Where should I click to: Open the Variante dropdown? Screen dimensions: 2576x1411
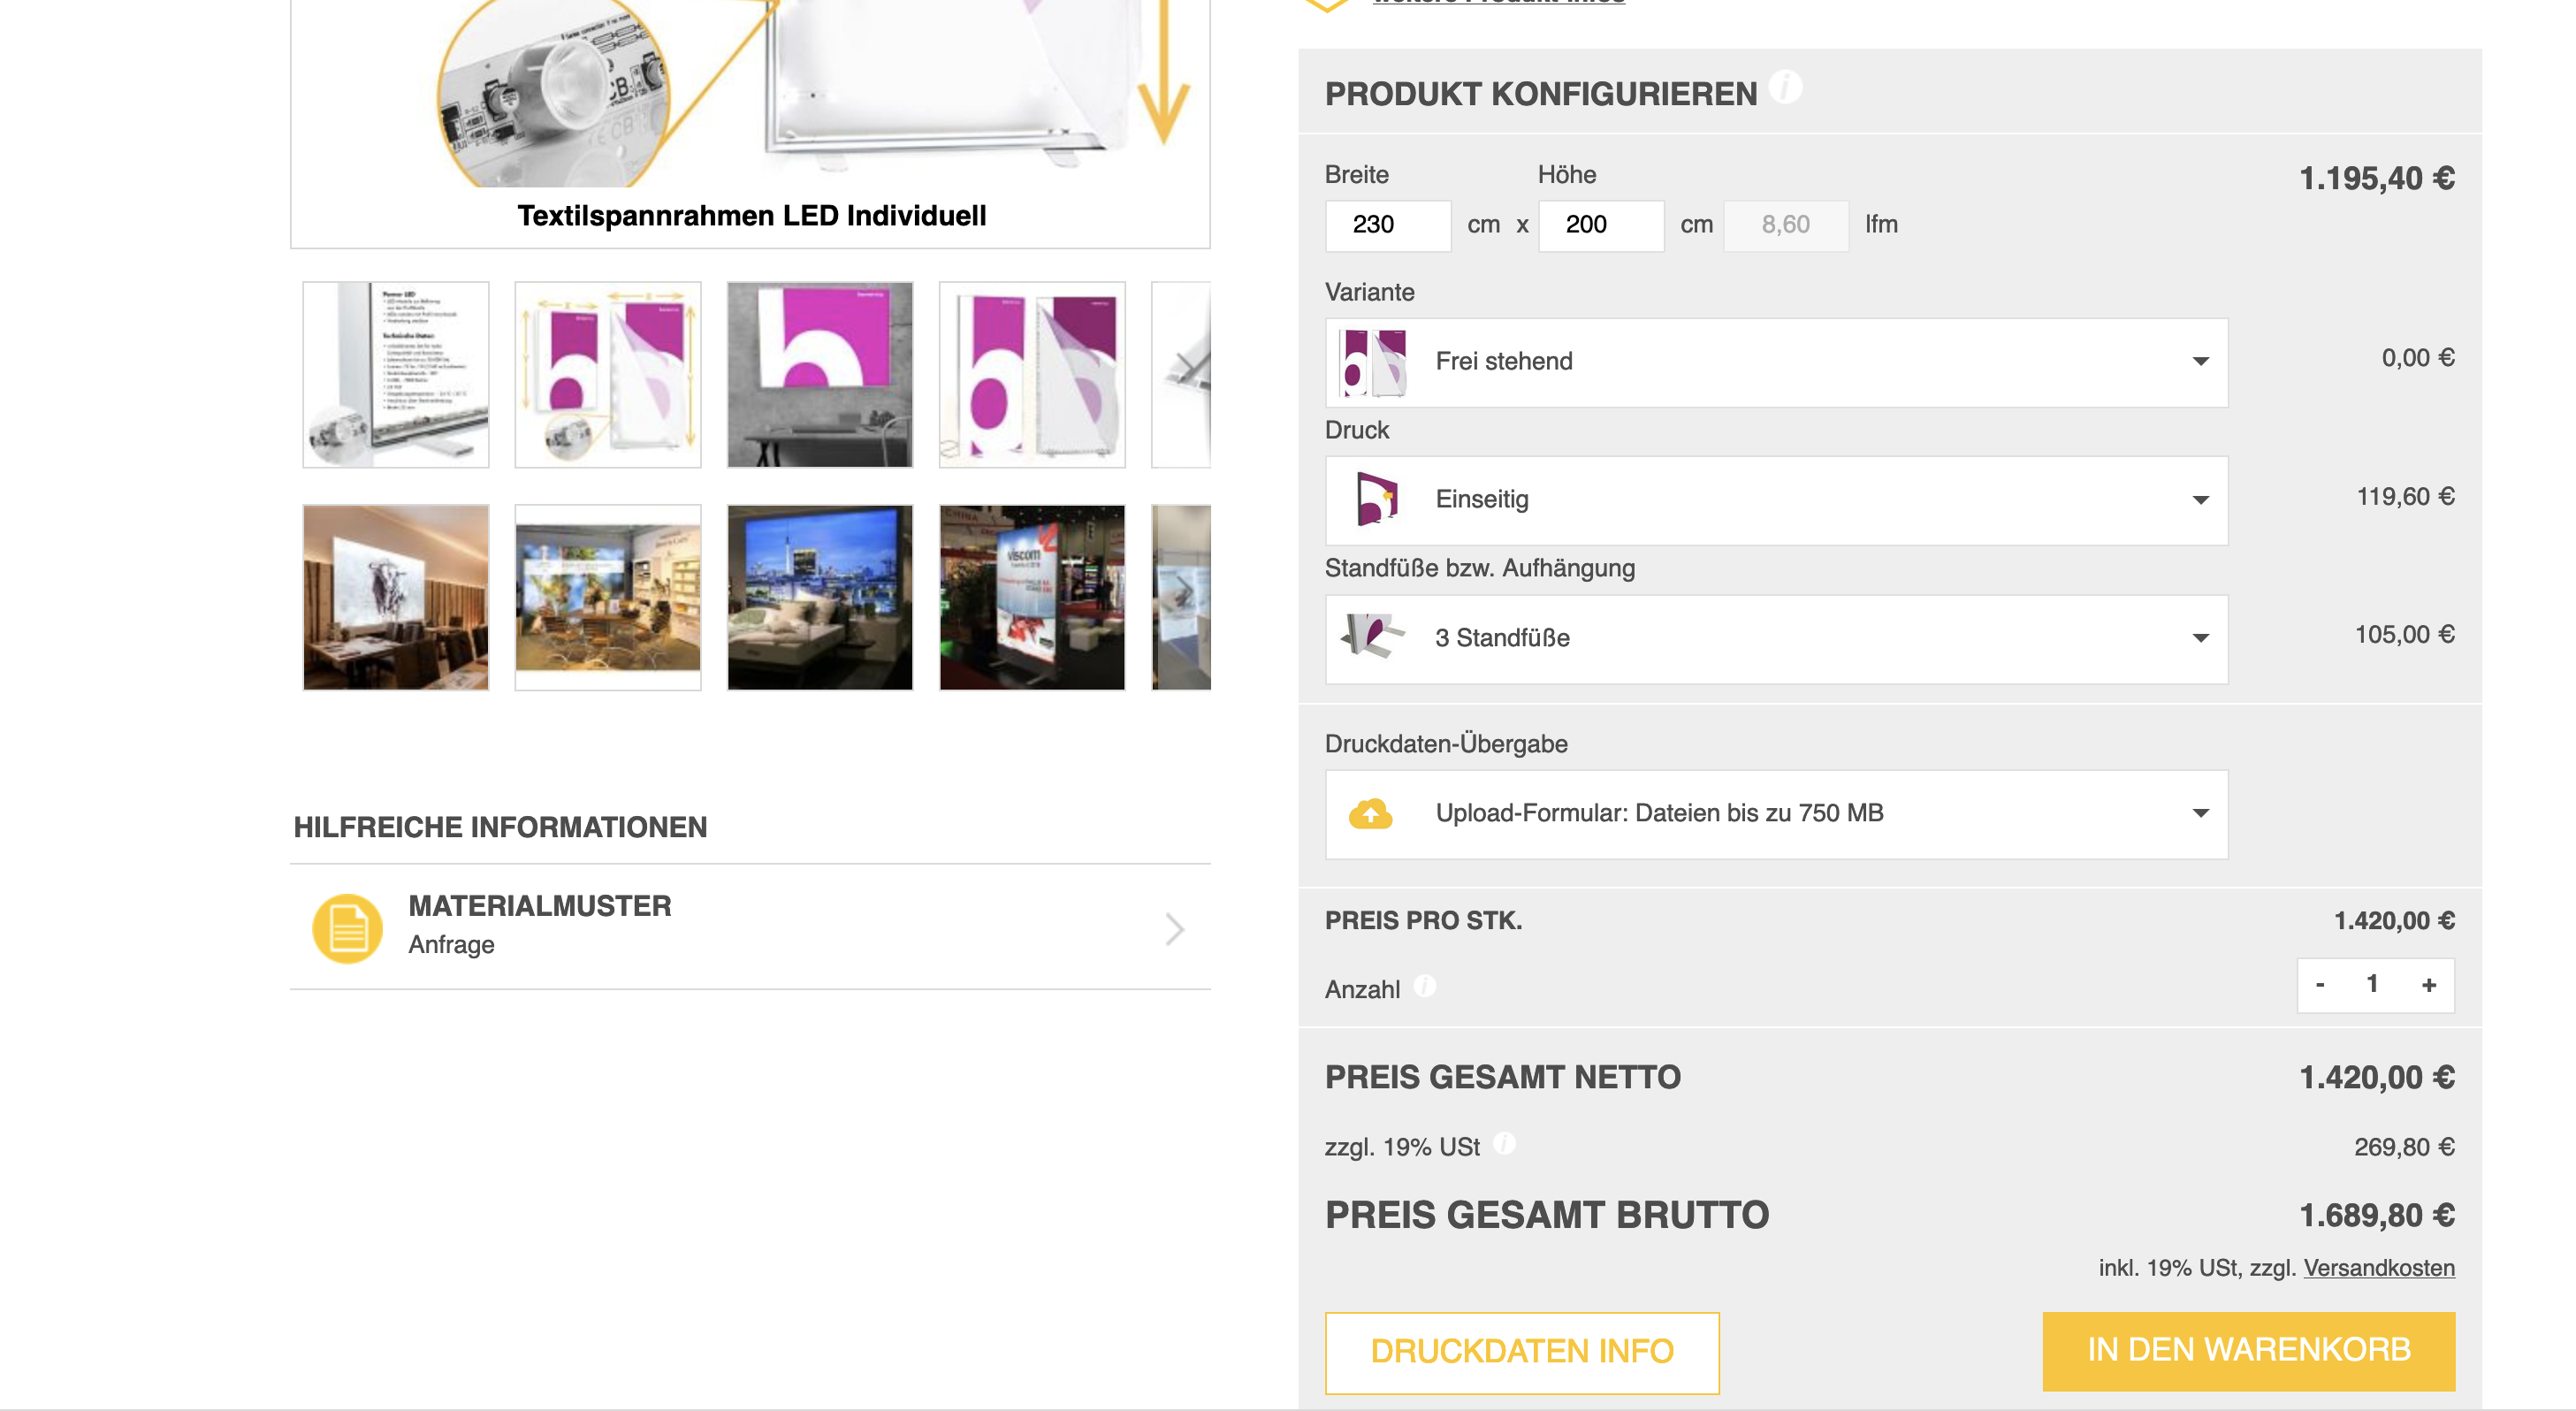(2200, 362)
